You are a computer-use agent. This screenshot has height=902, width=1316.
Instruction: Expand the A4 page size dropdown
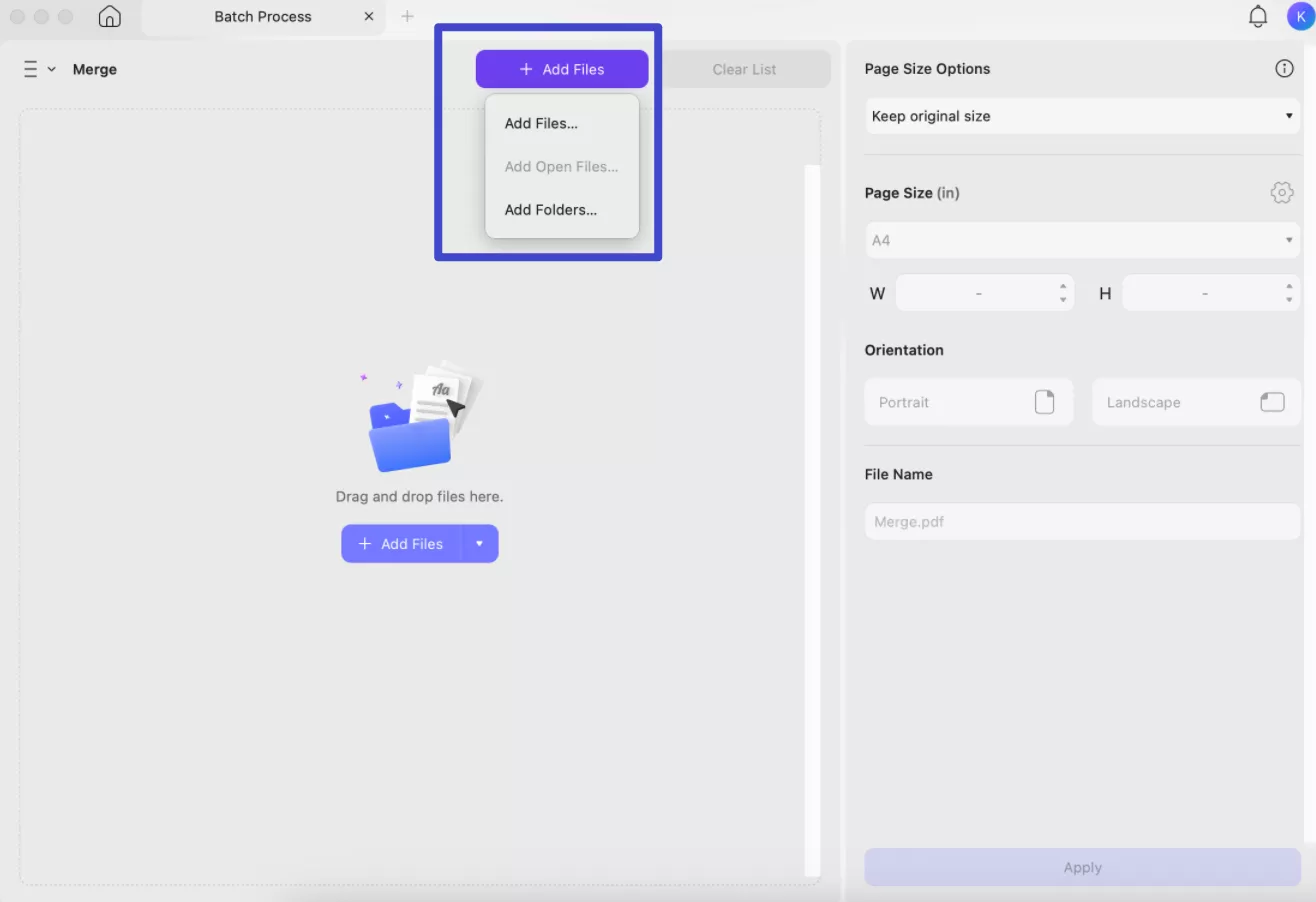point(1289,240)
